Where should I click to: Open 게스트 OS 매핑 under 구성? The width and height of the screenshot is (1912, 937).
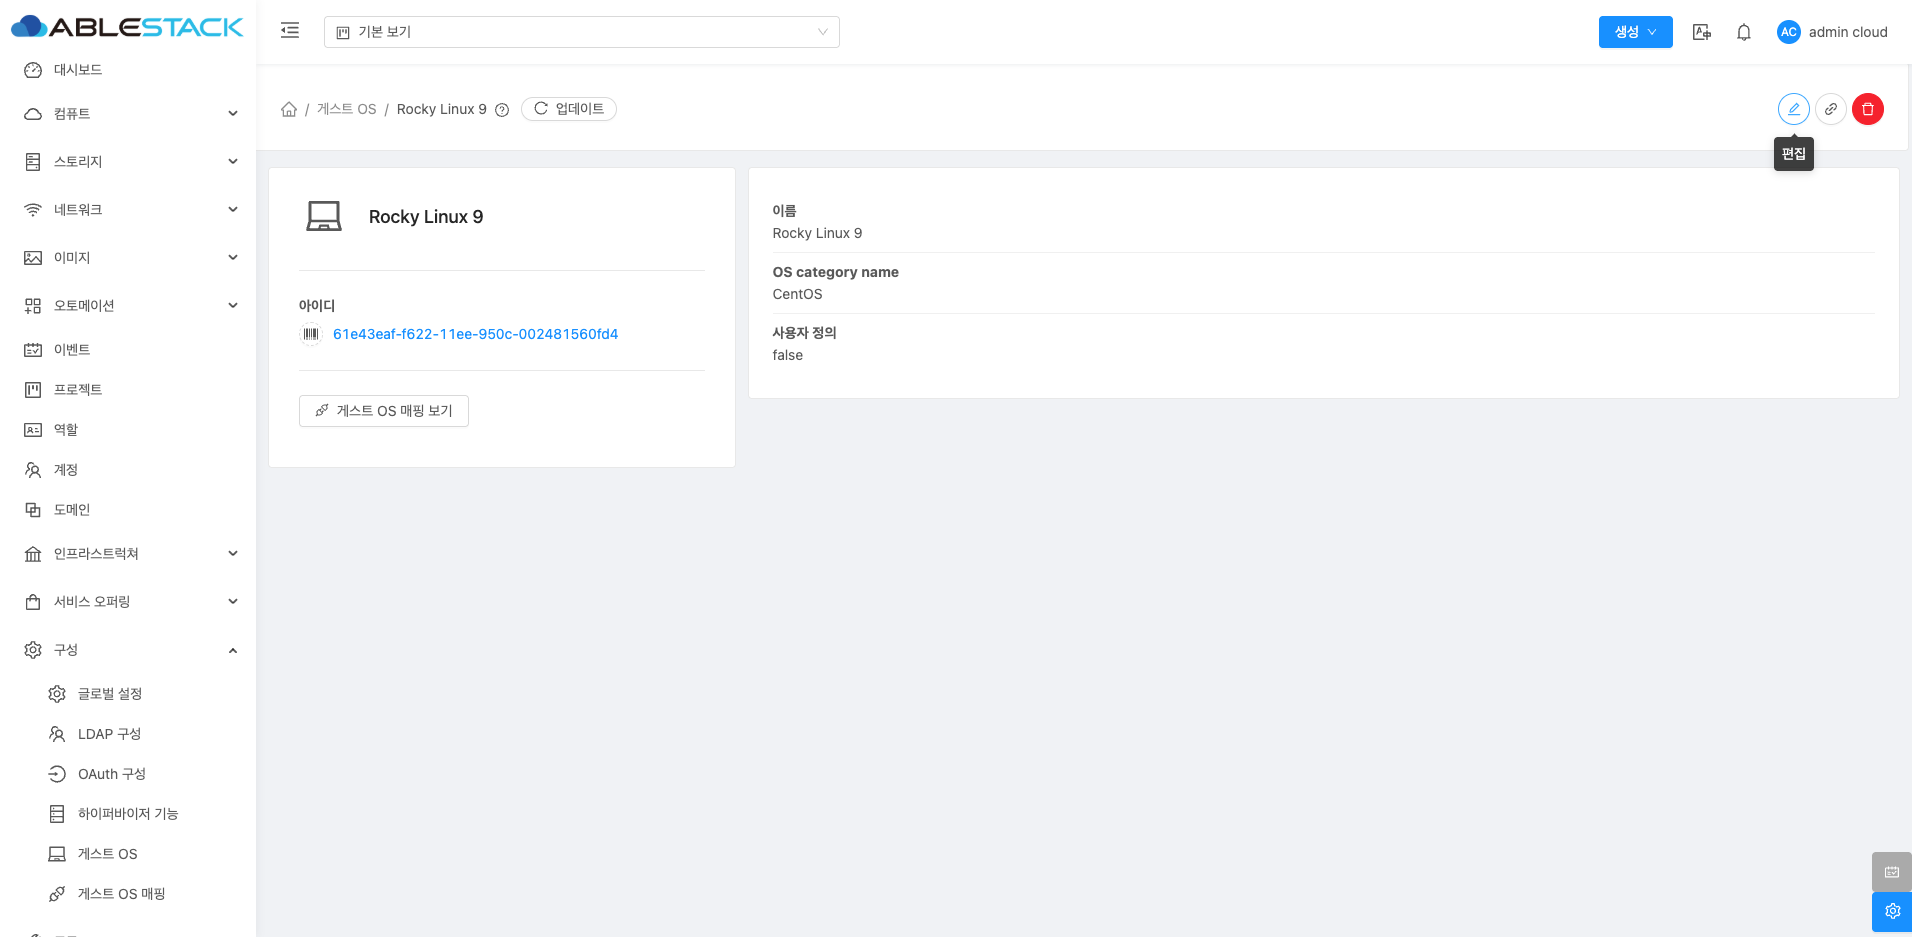tap(128, 894)
